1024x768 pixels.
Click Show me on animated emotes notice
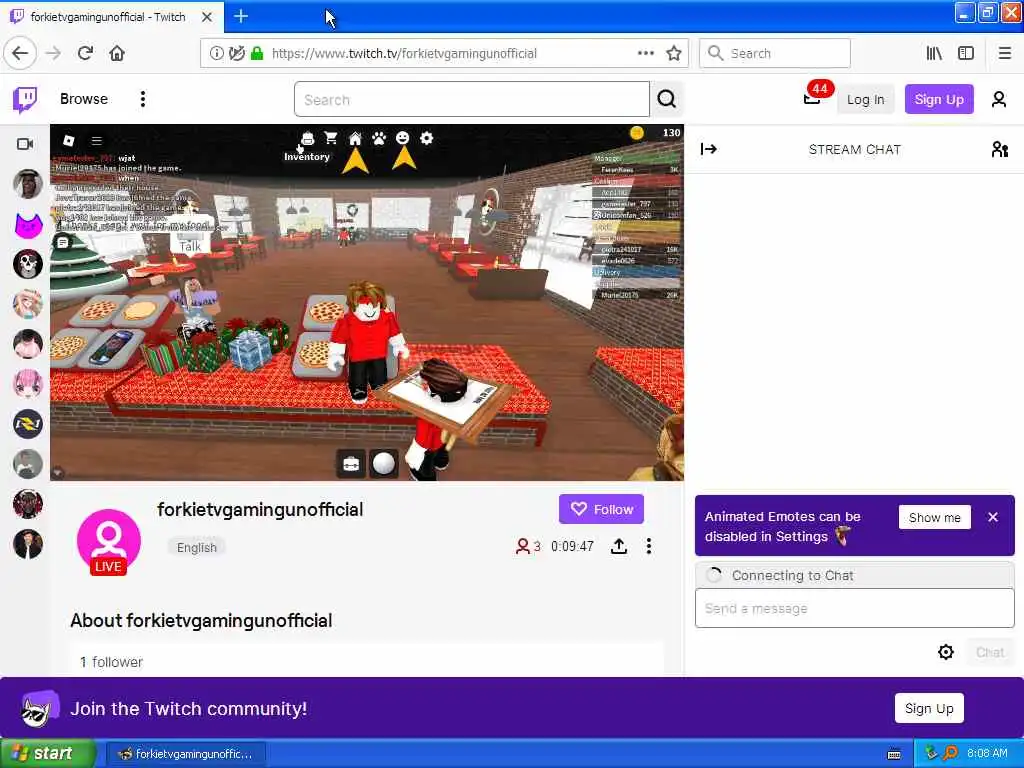935,518
